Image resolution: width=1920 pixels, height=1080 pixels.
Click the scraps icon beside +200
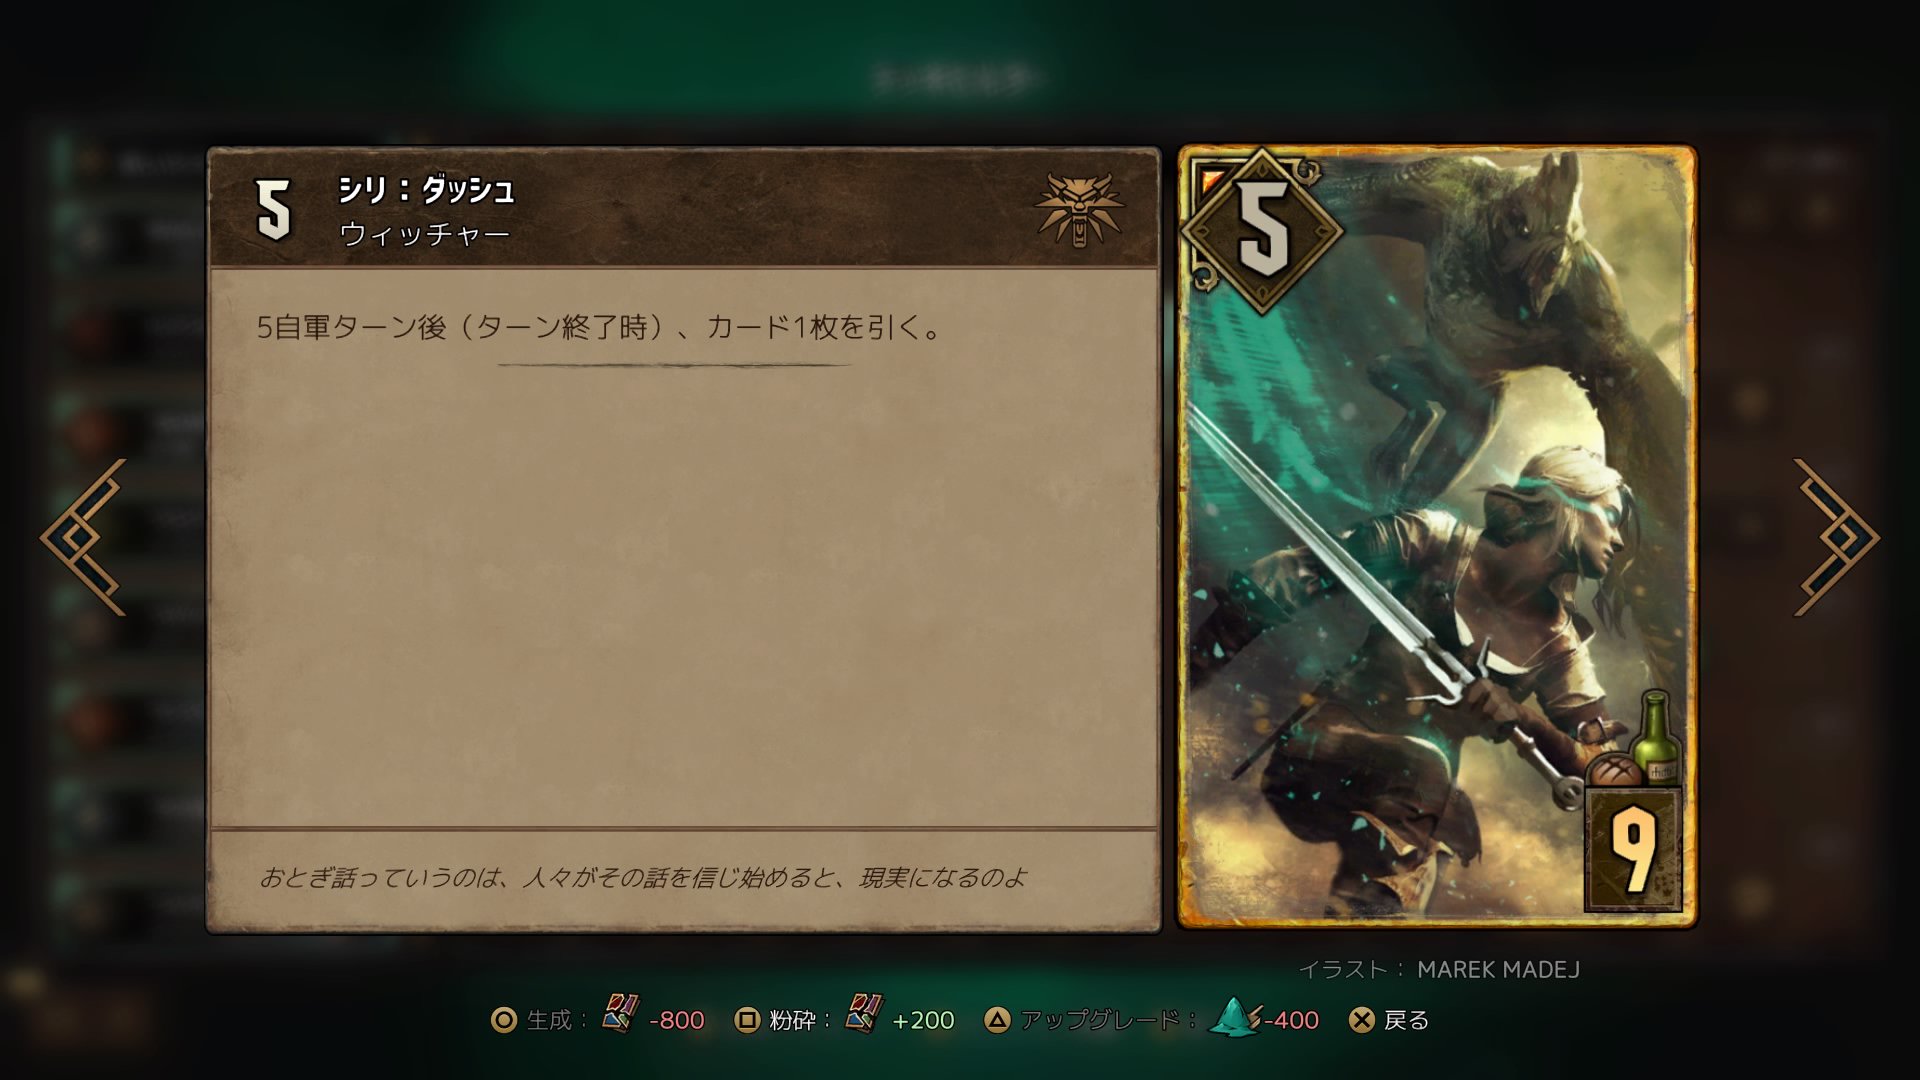click(x=864, y=1013)
